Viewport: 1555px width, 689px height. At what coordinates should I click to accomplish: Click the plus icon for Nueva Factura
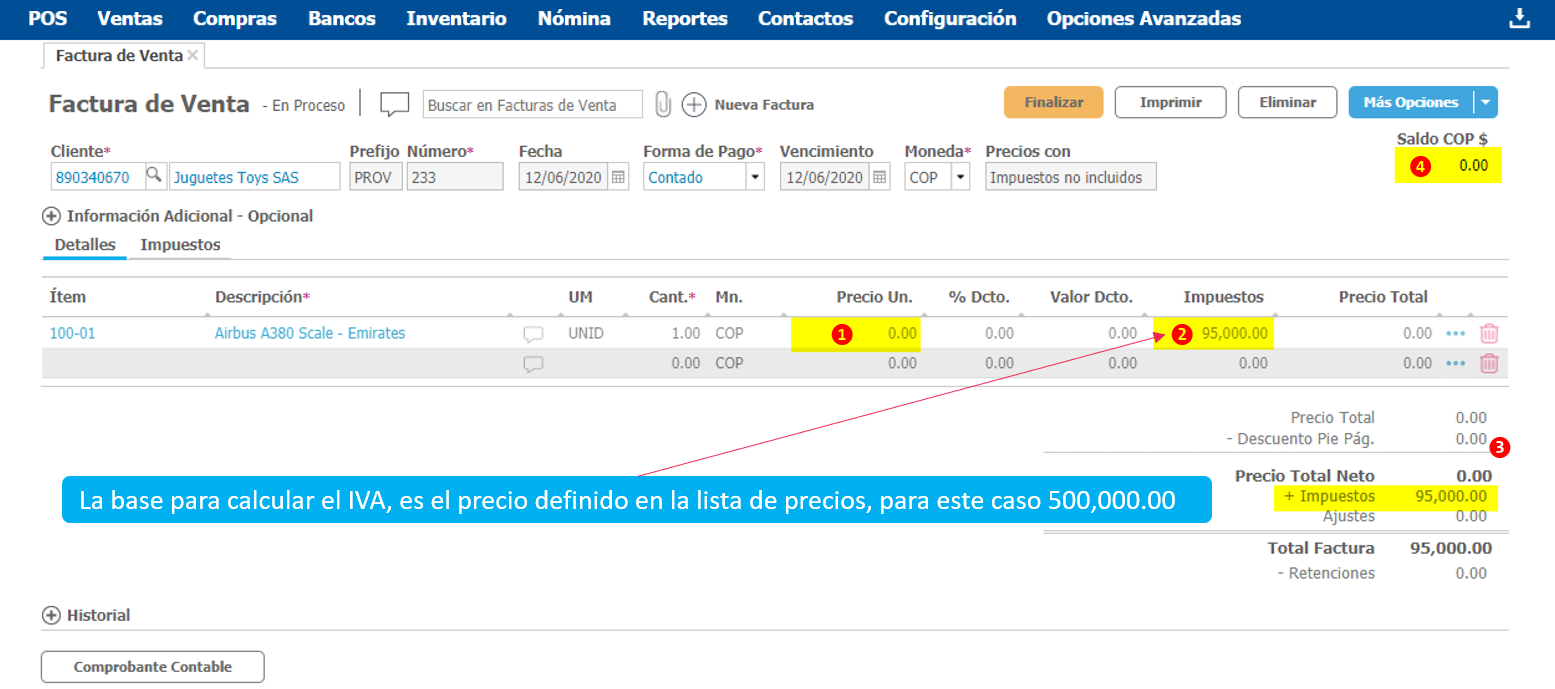[694, 104]
